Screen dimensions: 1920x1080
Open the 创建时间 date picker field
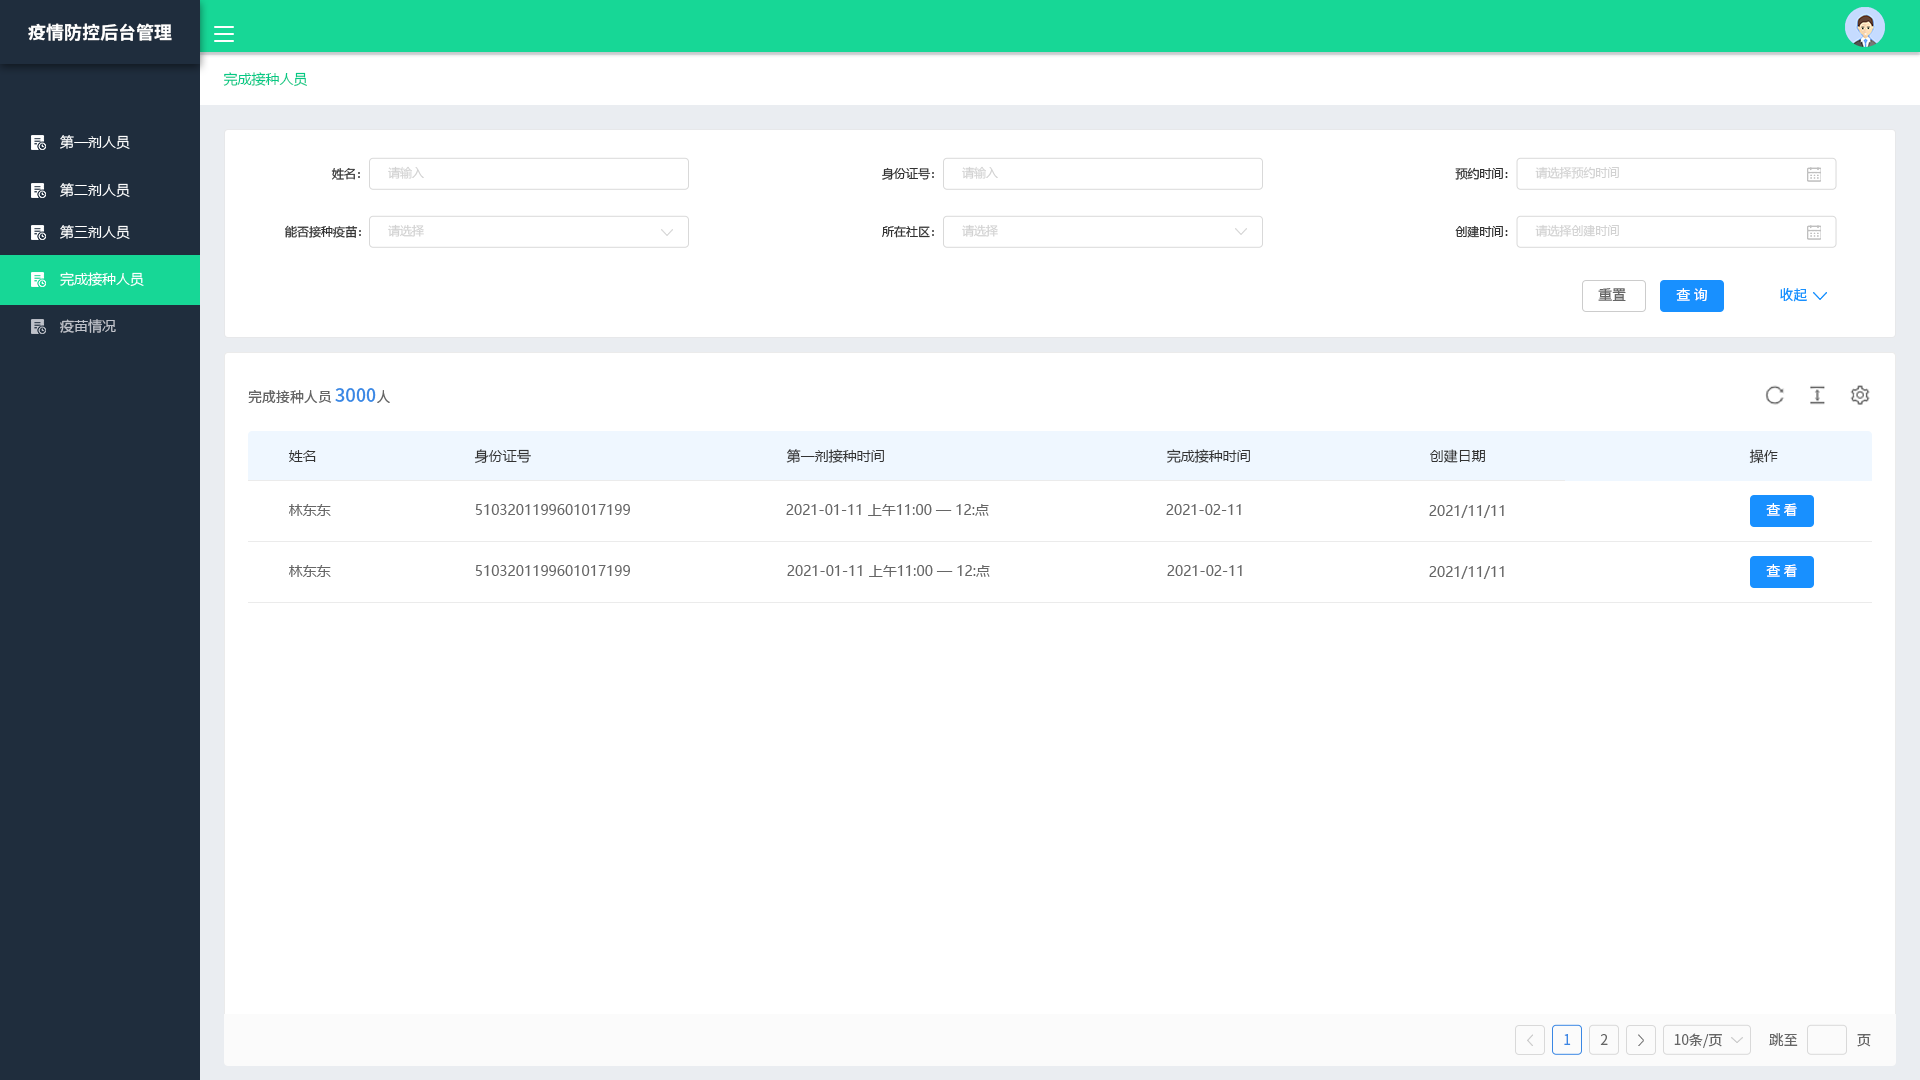tap(1676, 232)
